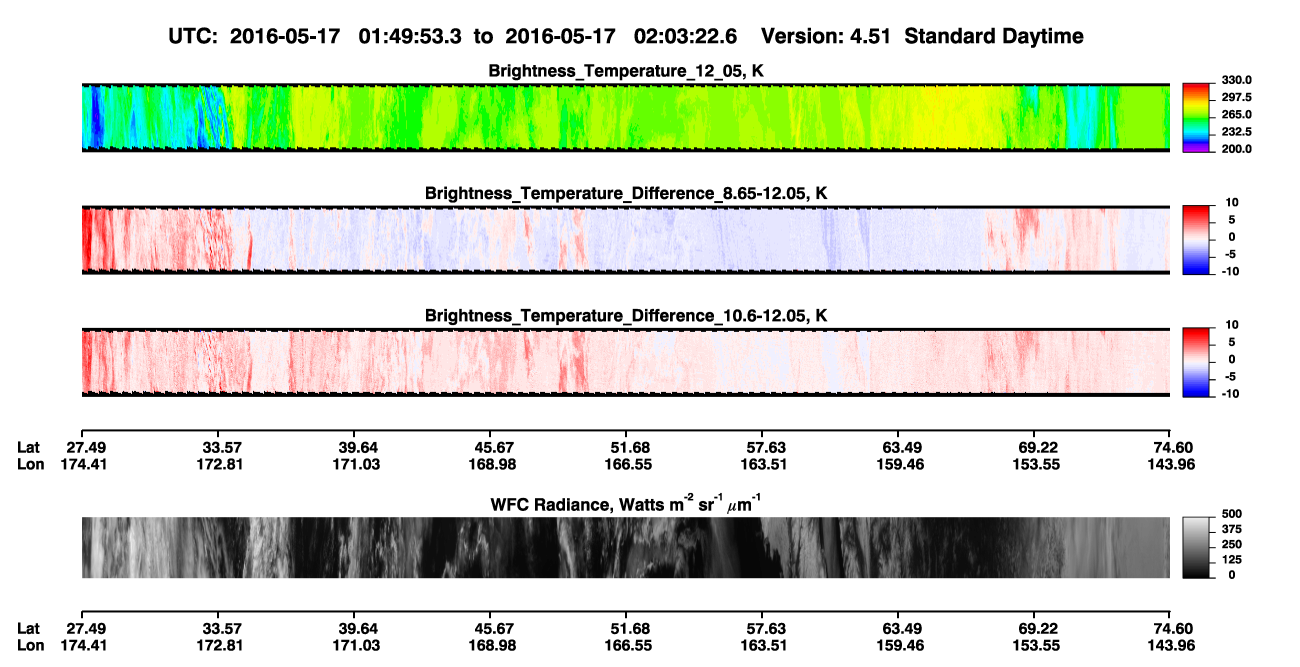Select the Brightness_Temperature_12_05 image strip
The image size is (1300, 667).
click(x=625, y=118)
